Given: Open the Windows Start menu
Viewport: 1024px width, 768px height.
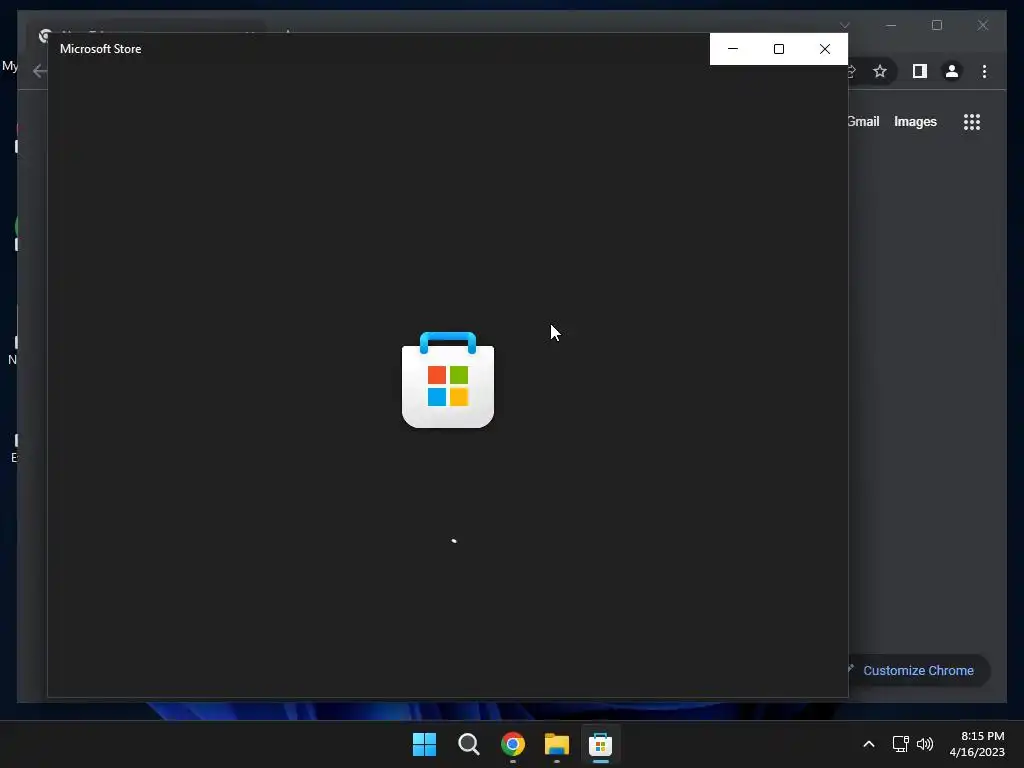Looking at the screenshot, I should click(x=424, y=744).
